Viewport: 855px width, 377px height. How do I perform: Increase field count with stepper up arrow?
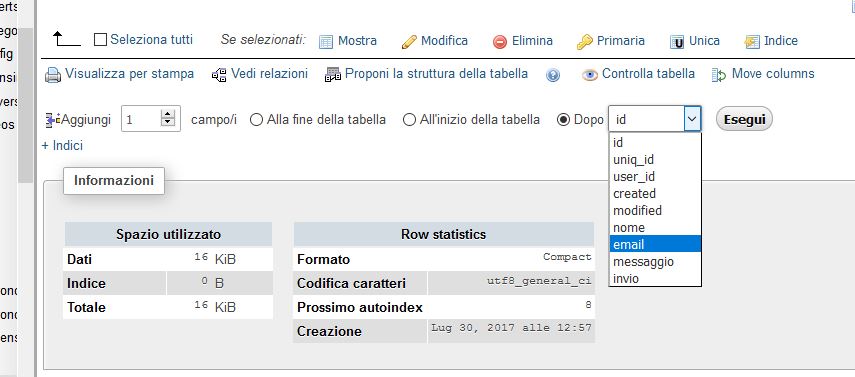(168, 114)
